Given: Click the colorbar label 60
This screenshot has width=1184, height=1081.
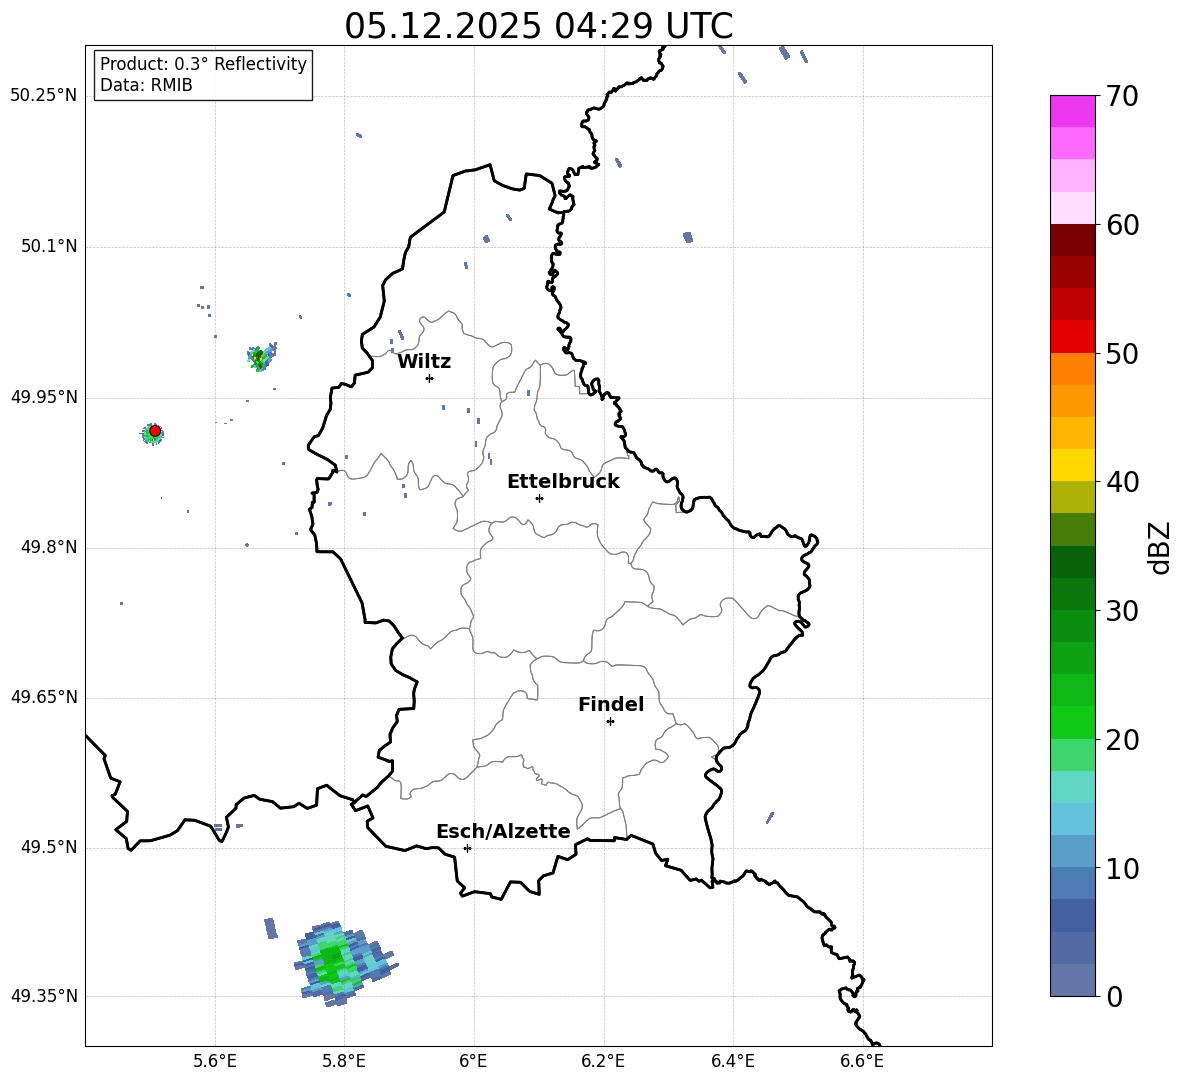Looking at the screenshot, I should click(x=1122, y=225).
